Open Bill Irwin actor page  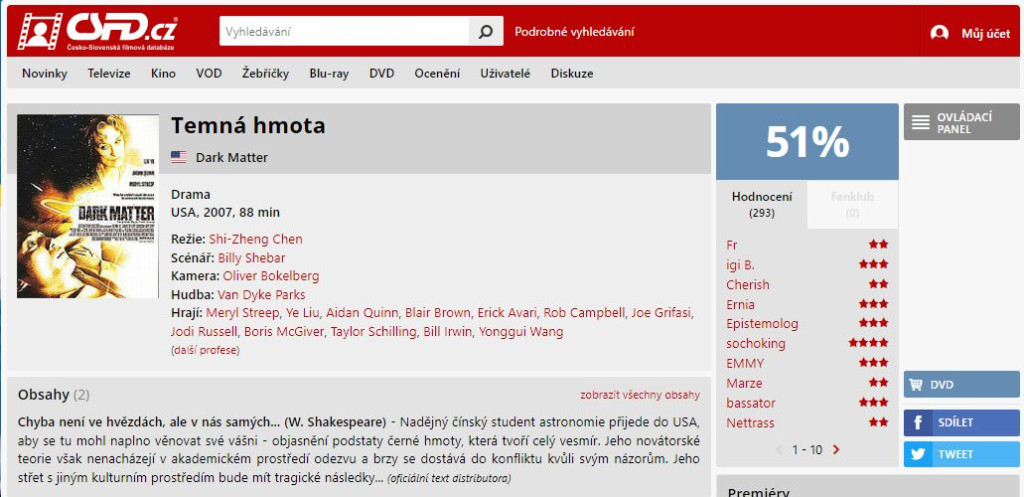[x=447, y=332]
